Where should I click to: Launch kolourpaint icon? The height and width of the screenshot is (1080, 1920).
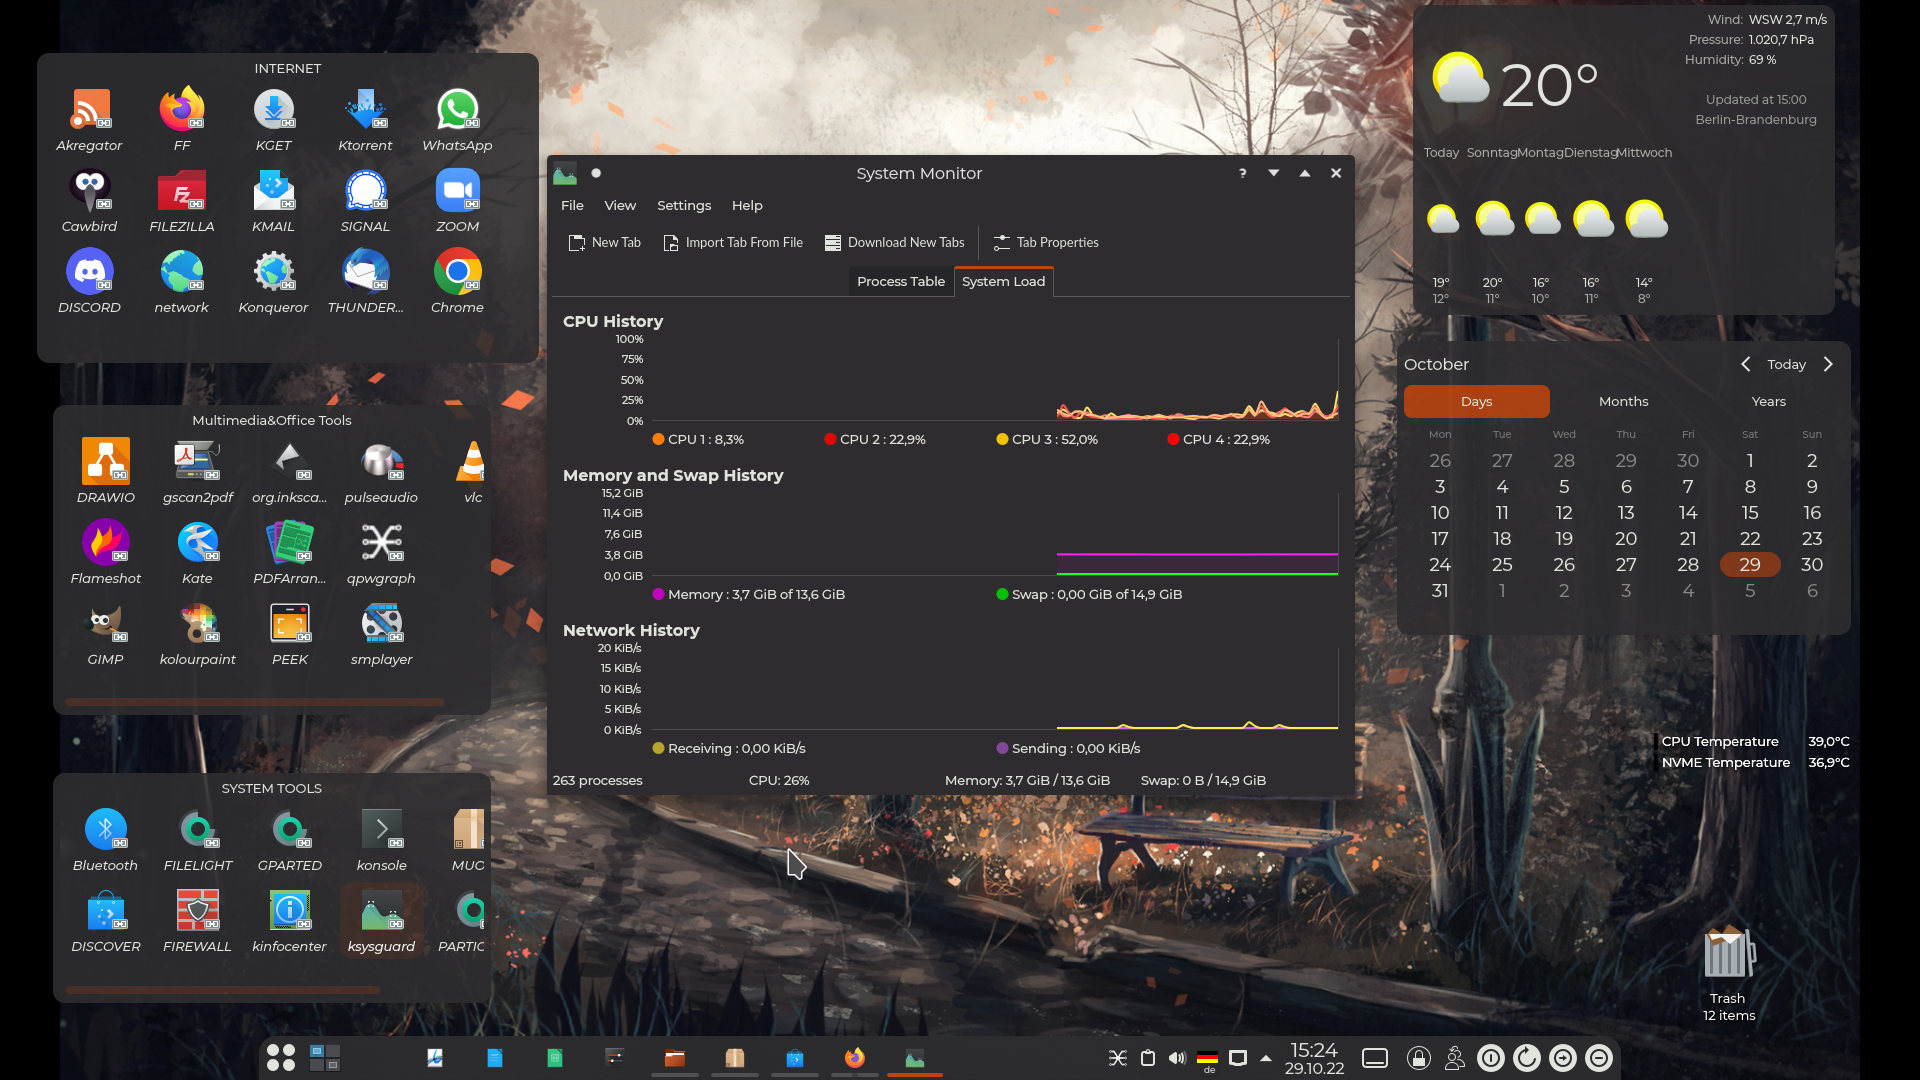tap(198, 634)
